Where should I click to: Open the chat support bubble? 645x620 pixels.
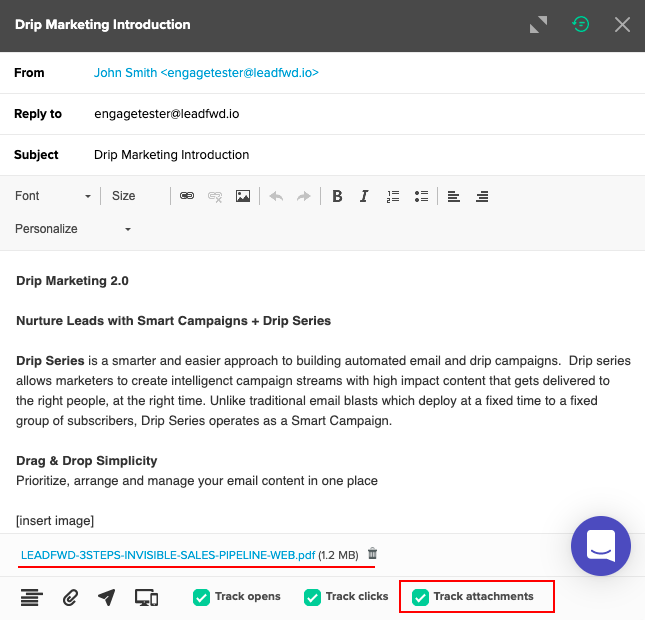[601, 546]
